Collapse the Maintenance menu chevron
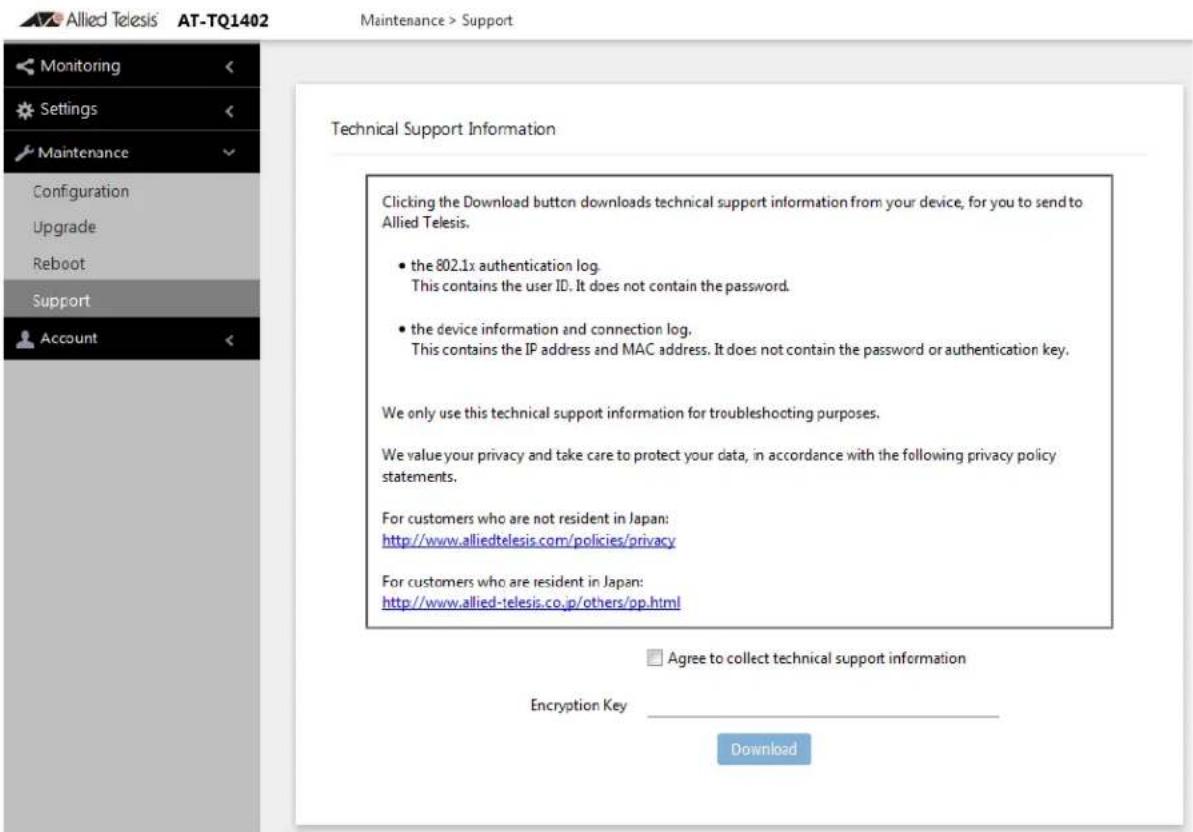 tap(229, 153)
